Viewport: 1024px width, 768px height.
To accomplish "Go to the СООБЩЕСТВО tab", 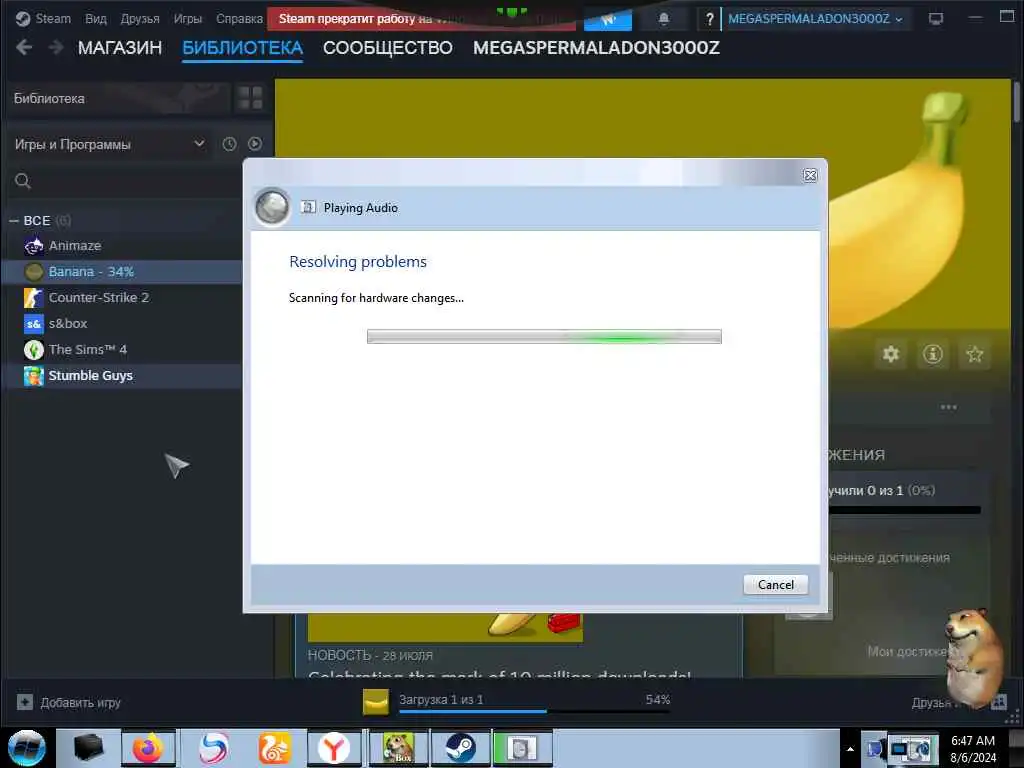I will click(387, 48).
